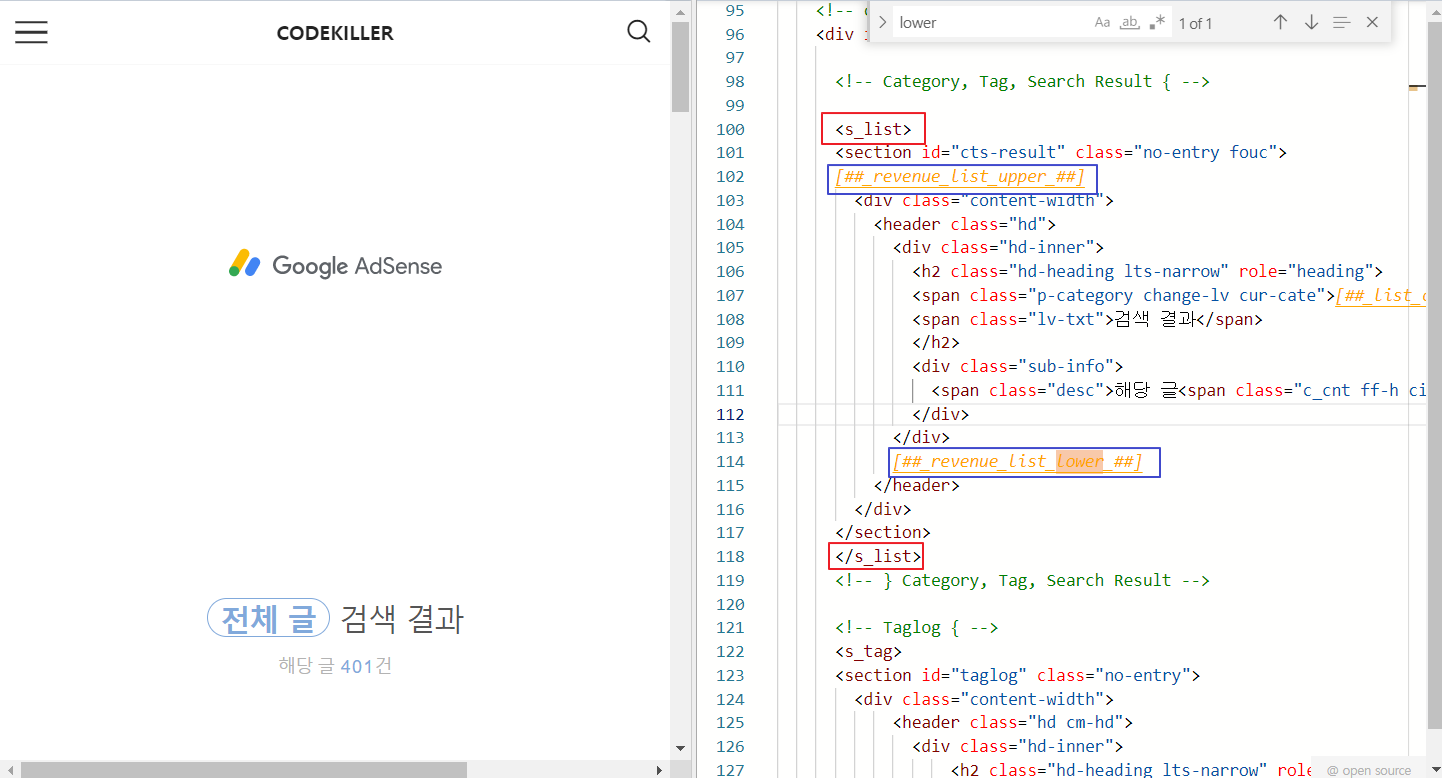
Task: Click the preview horizontal scrollbar thumb
Action: (244, 769)
